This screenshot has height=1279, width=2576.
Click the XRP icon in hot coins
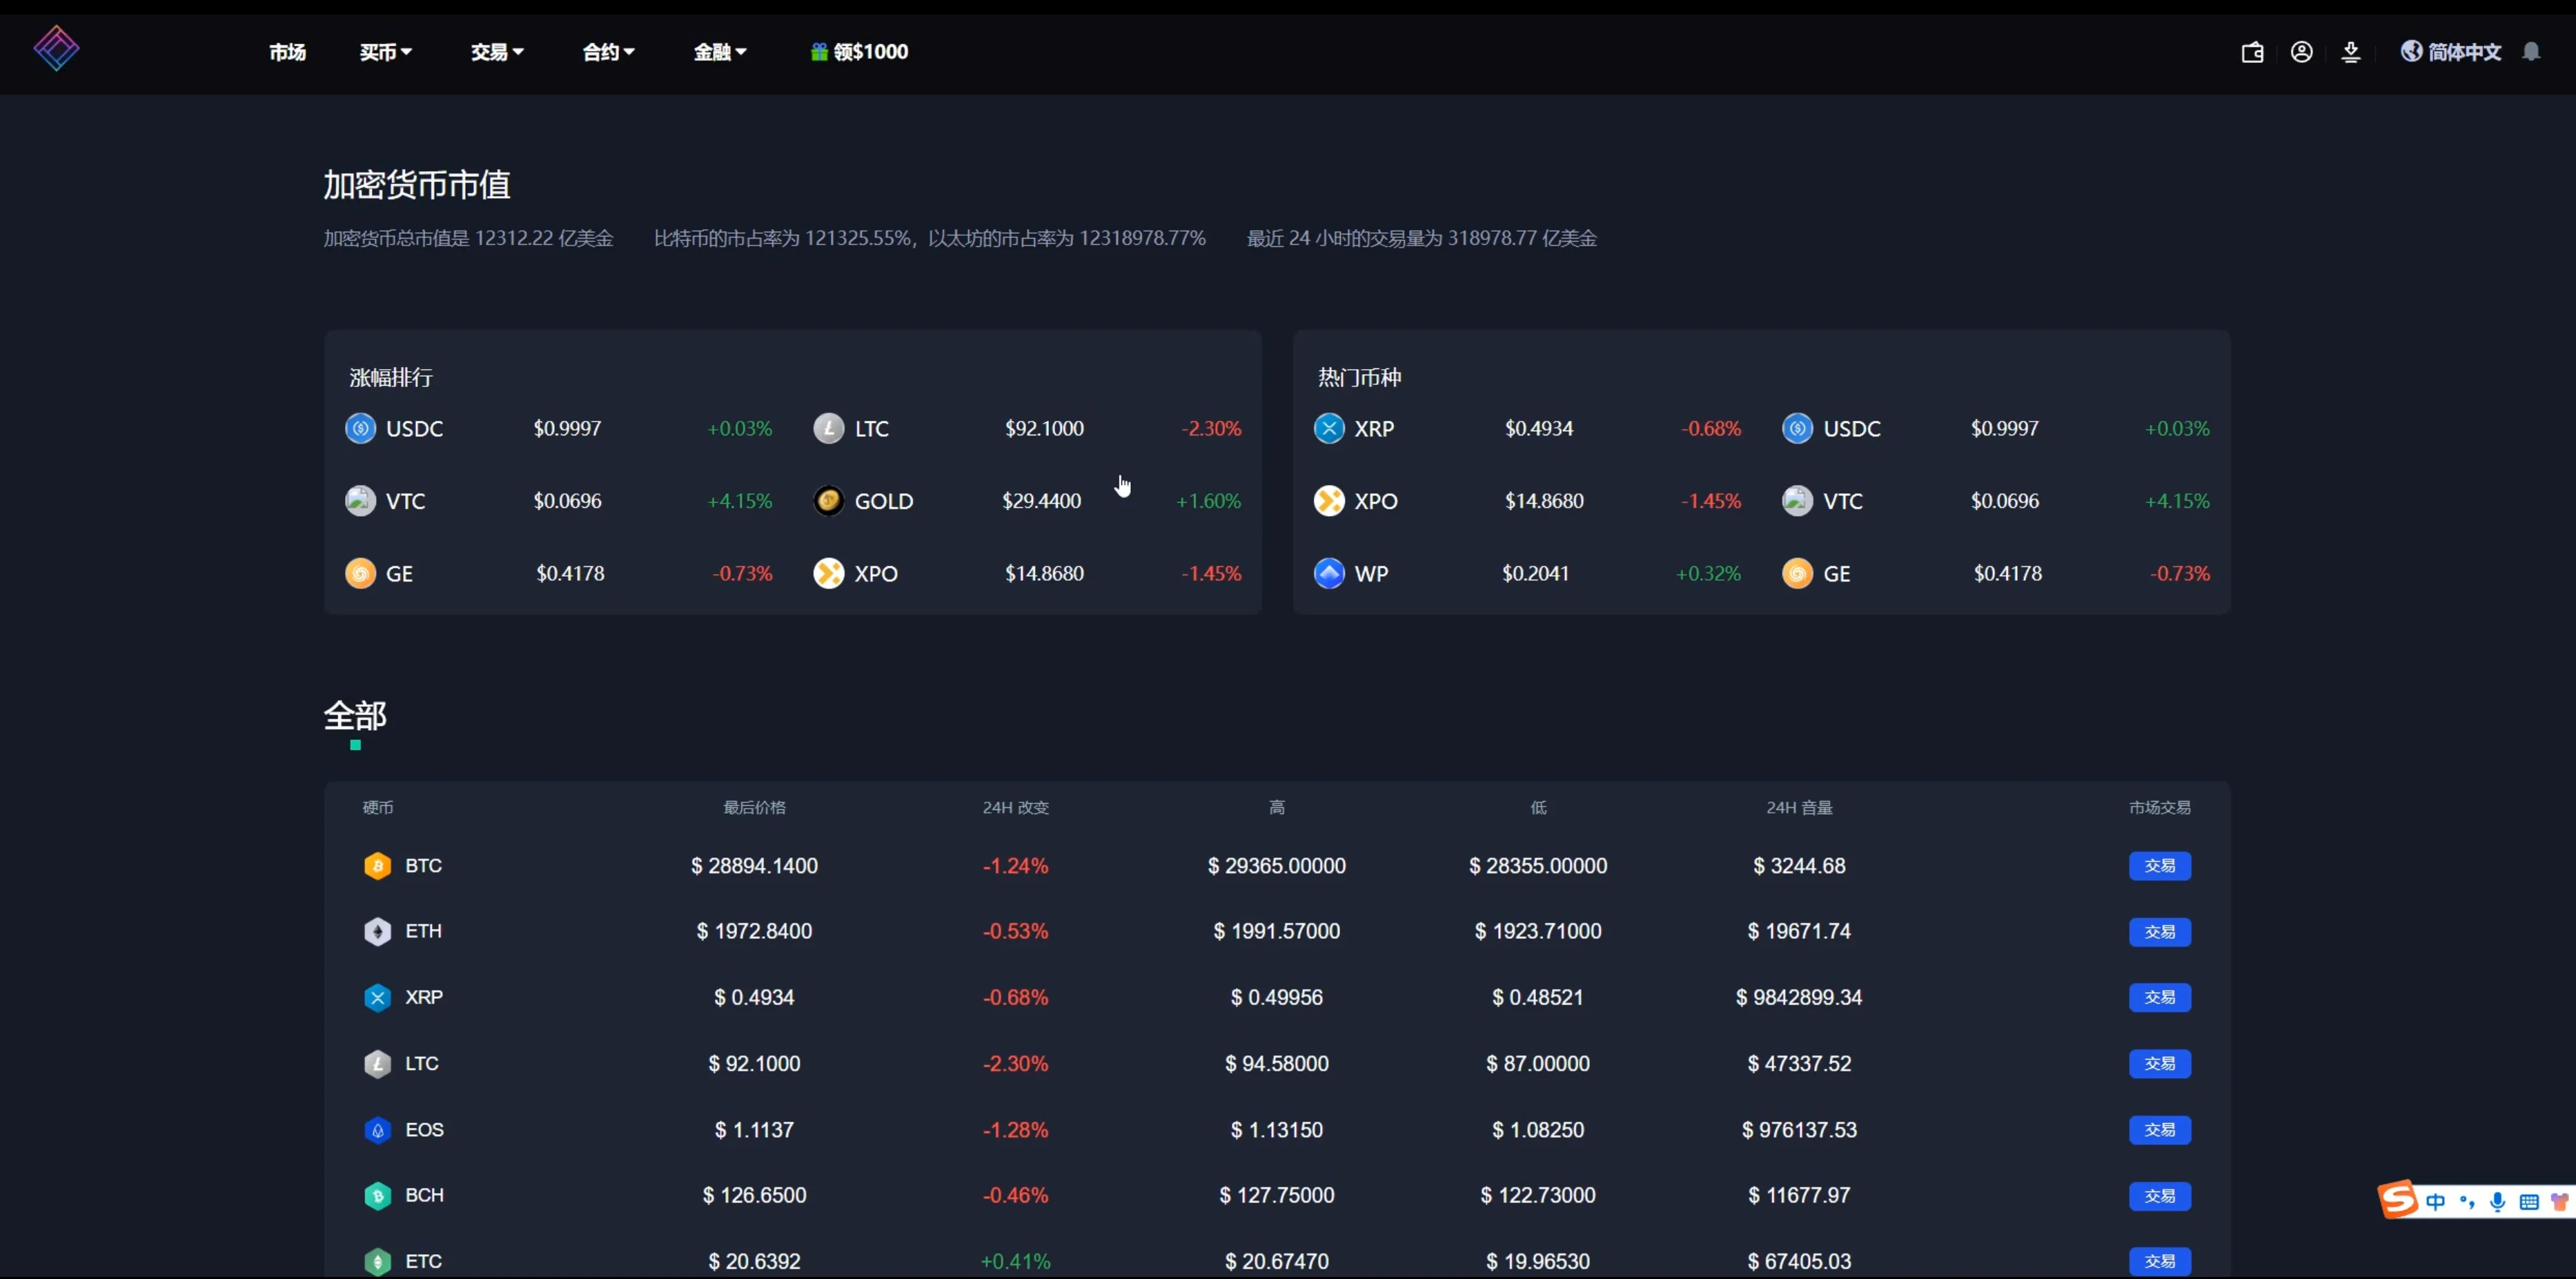tap(1329, 429)
